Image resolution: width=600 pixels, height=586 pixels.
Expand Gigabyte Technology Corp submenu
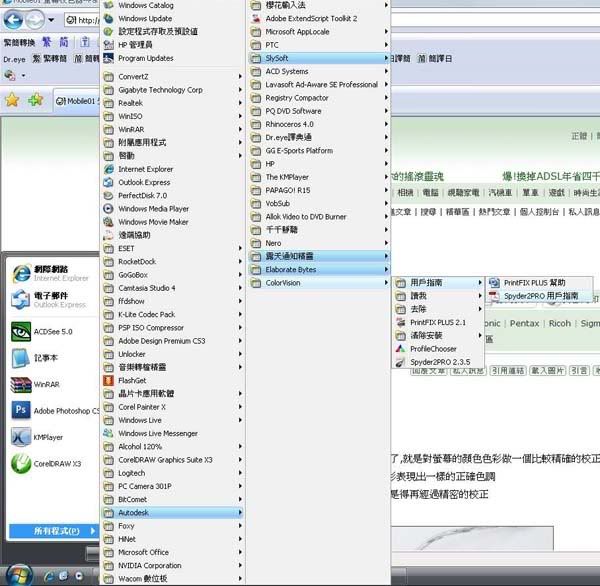point(173,90)
